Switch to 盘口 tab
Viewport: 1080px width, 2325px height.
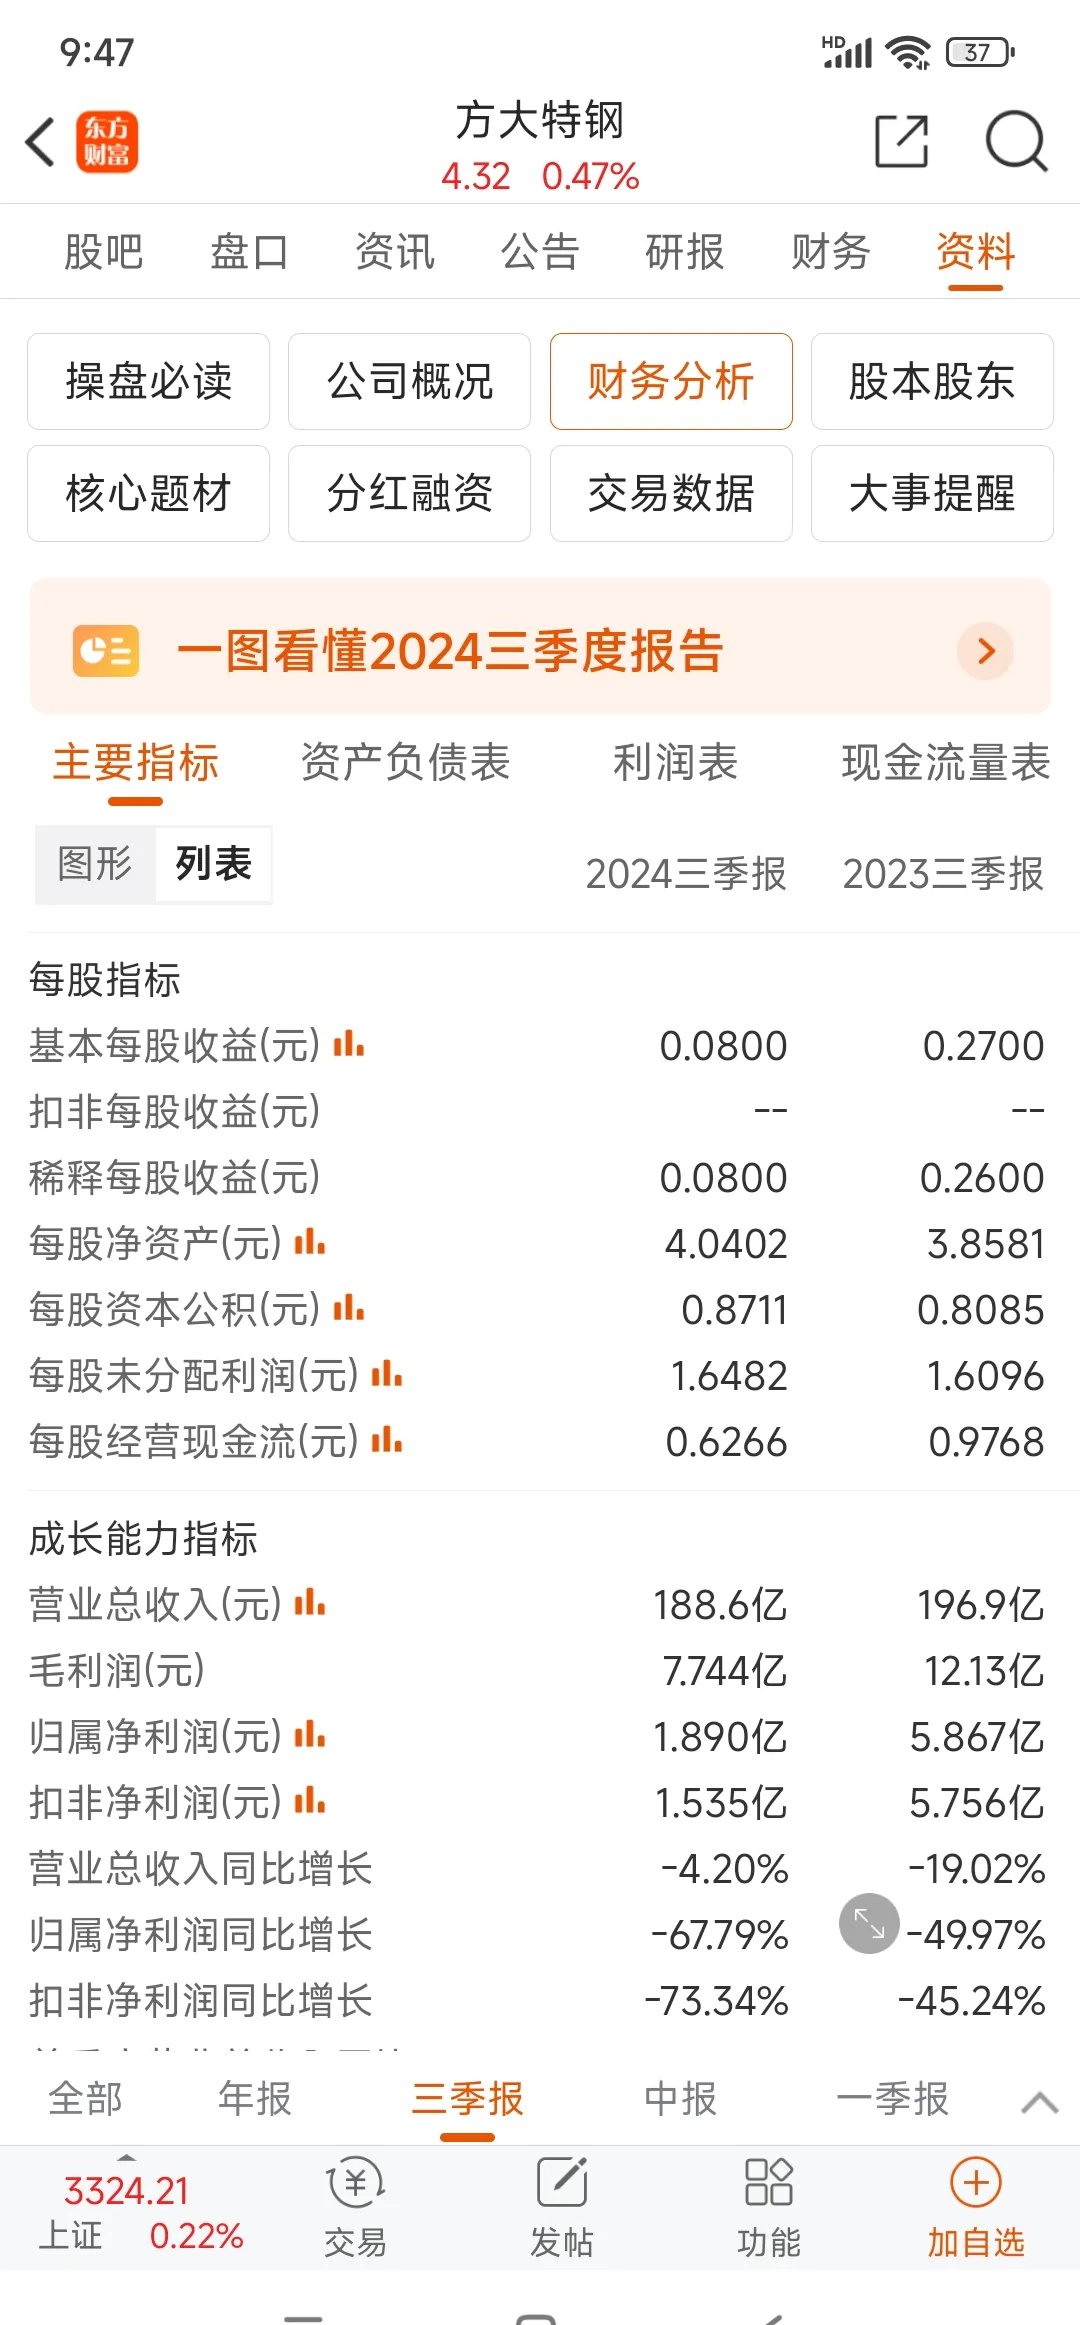[249, 252]
